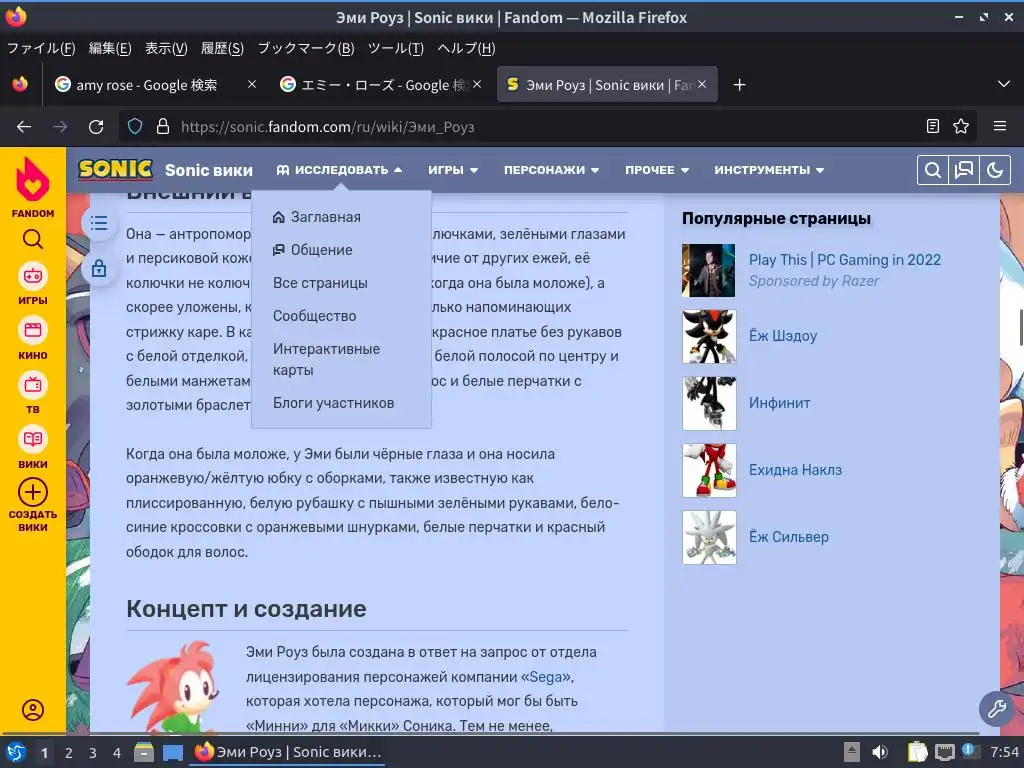Open a new tab with plus
Image resolution: width=1024 pixels, height=768 pixels.
739,85
